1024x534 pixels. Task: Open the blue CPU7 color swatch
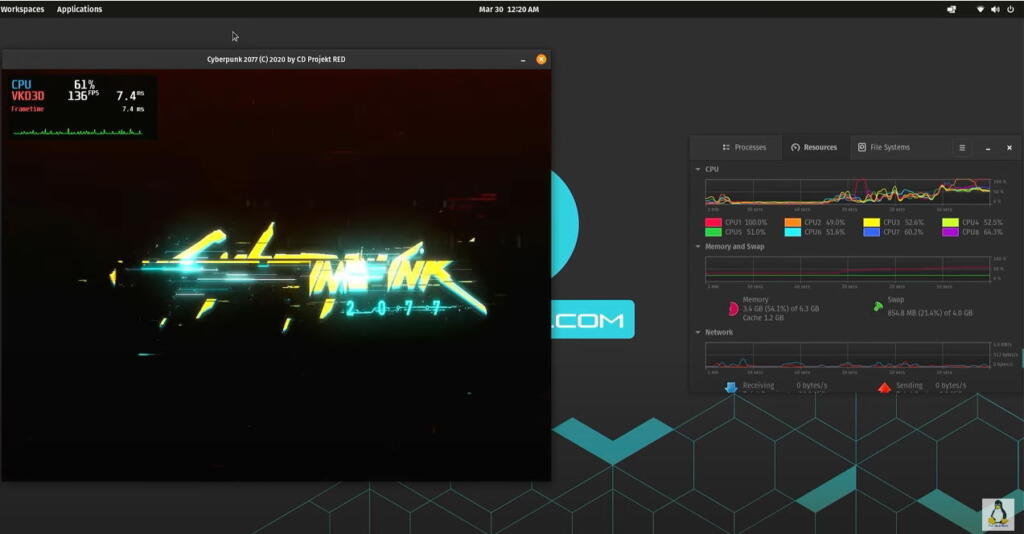(x=872, y=232)
